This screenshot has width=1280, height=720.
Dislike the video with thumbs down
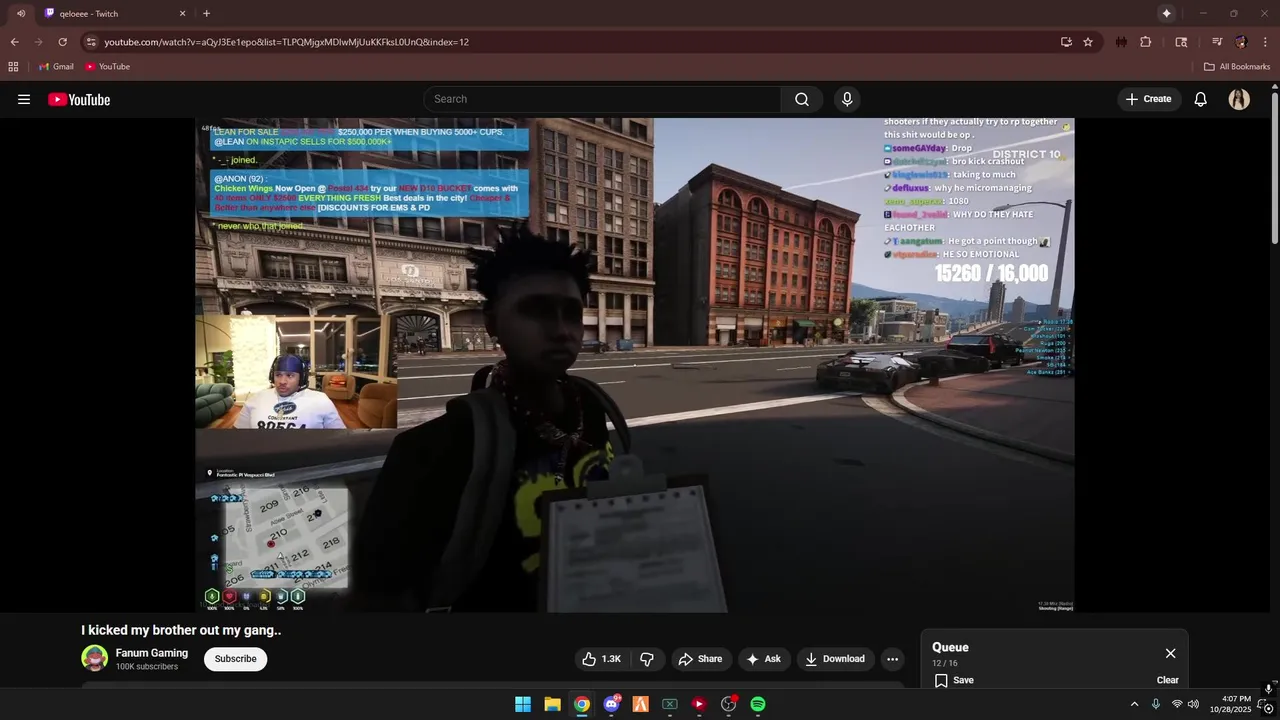pyautogui.click(x=647, y=659)
